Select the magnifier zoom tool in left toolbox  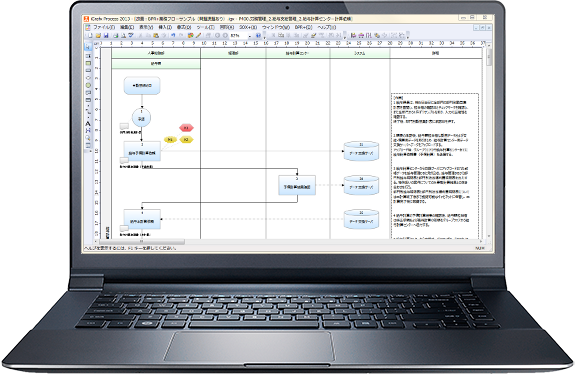88,138
